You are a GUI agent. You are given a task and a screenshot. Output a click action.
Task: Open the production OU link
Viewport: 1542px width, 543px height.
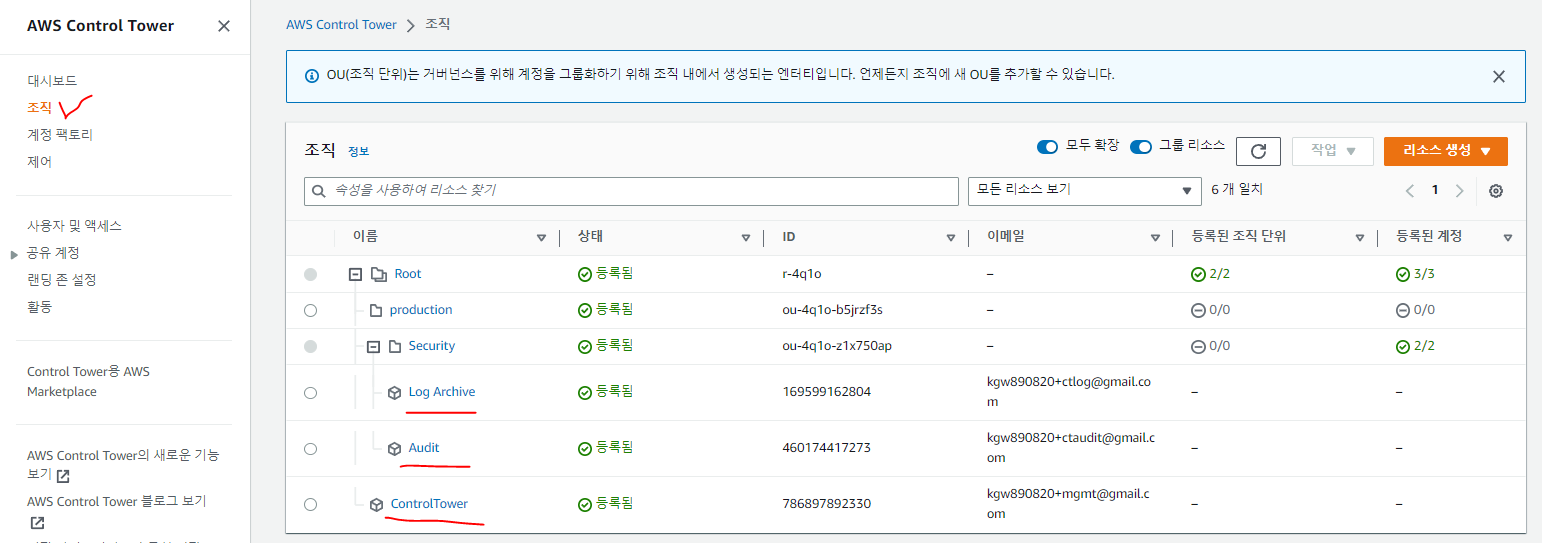[x=421, y=310]
